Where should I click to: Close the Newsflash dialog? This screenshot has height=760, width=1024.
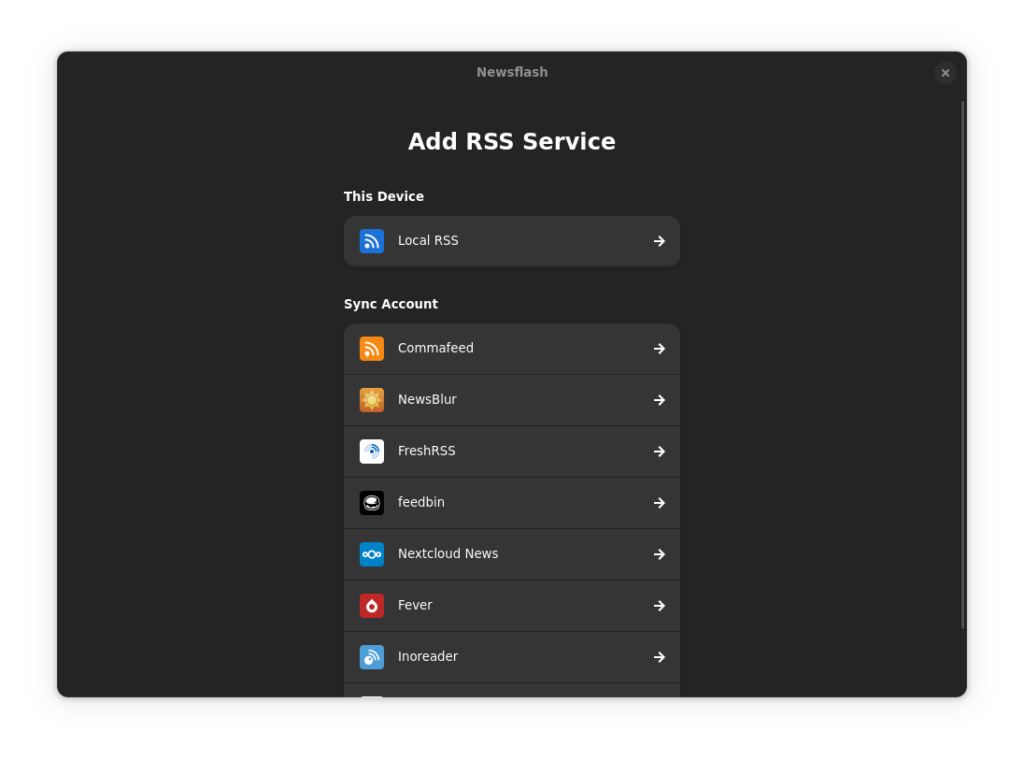[x=945, y=72]
